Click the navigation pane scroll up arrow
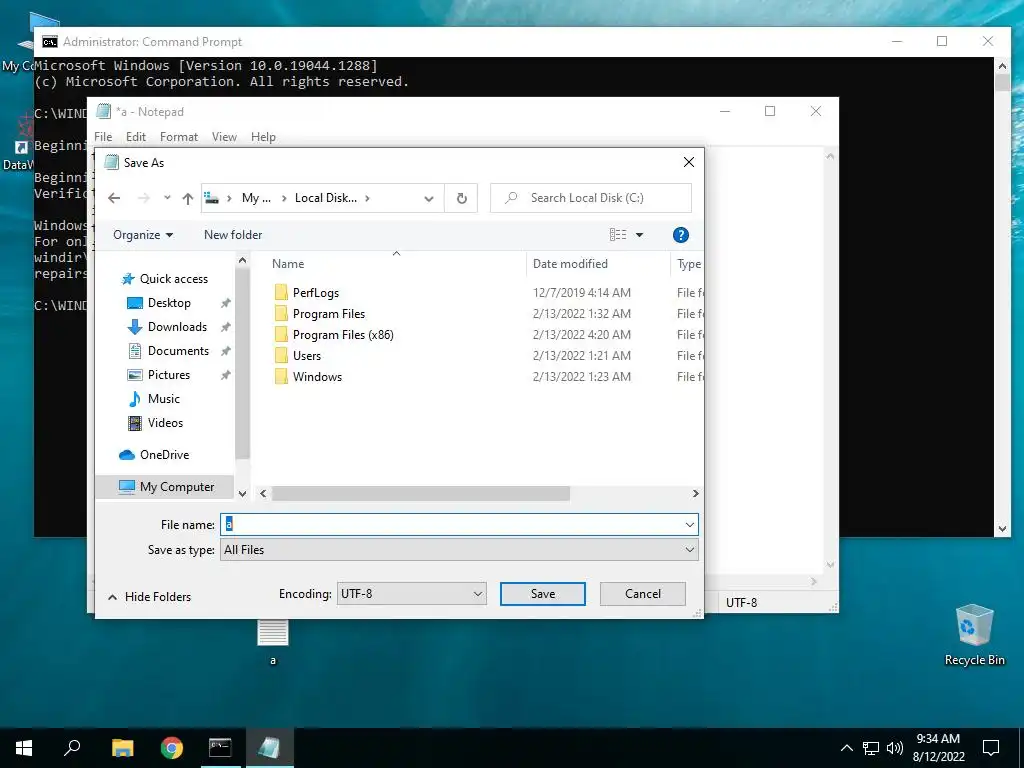 click(x=242, y=261)
